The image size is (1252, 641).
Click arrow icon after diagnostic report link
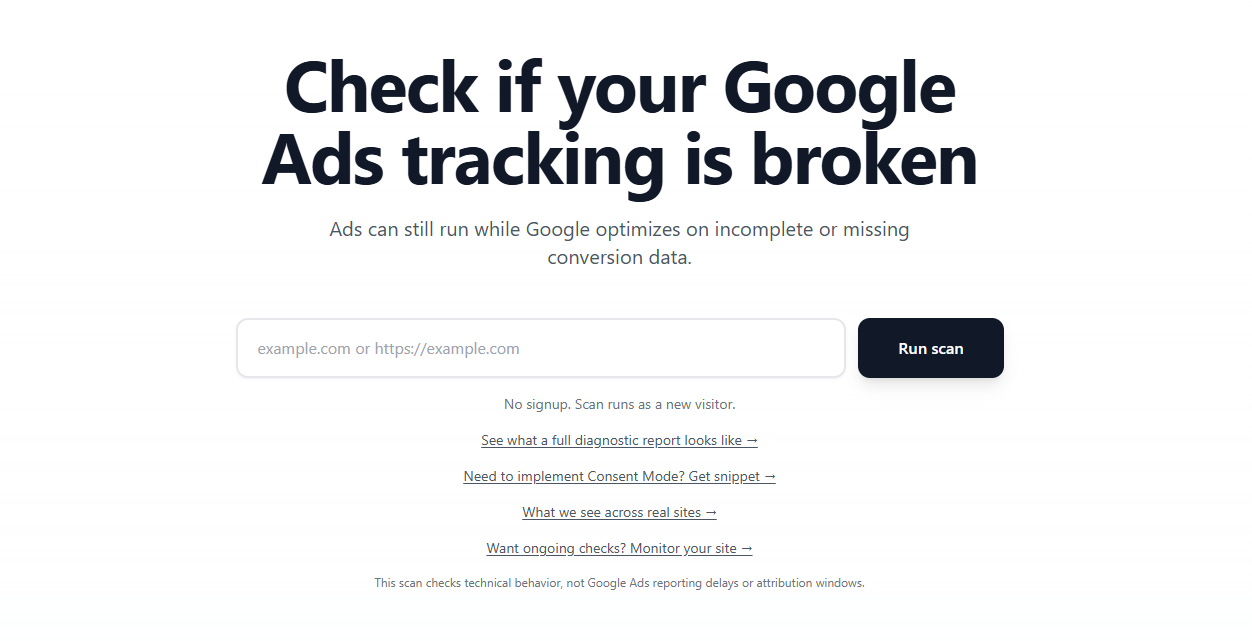point(752,441)
